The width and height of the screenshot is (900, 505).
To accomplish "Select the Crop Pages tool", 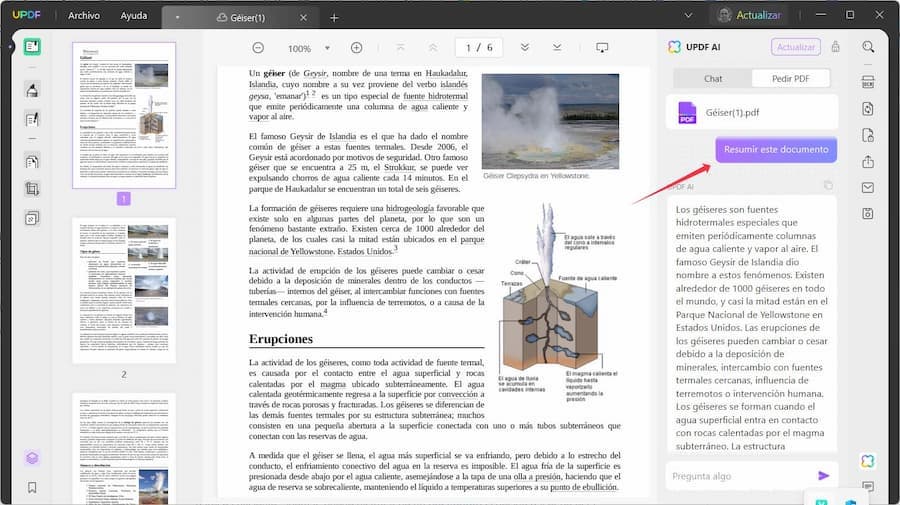I will pos(32,189).
